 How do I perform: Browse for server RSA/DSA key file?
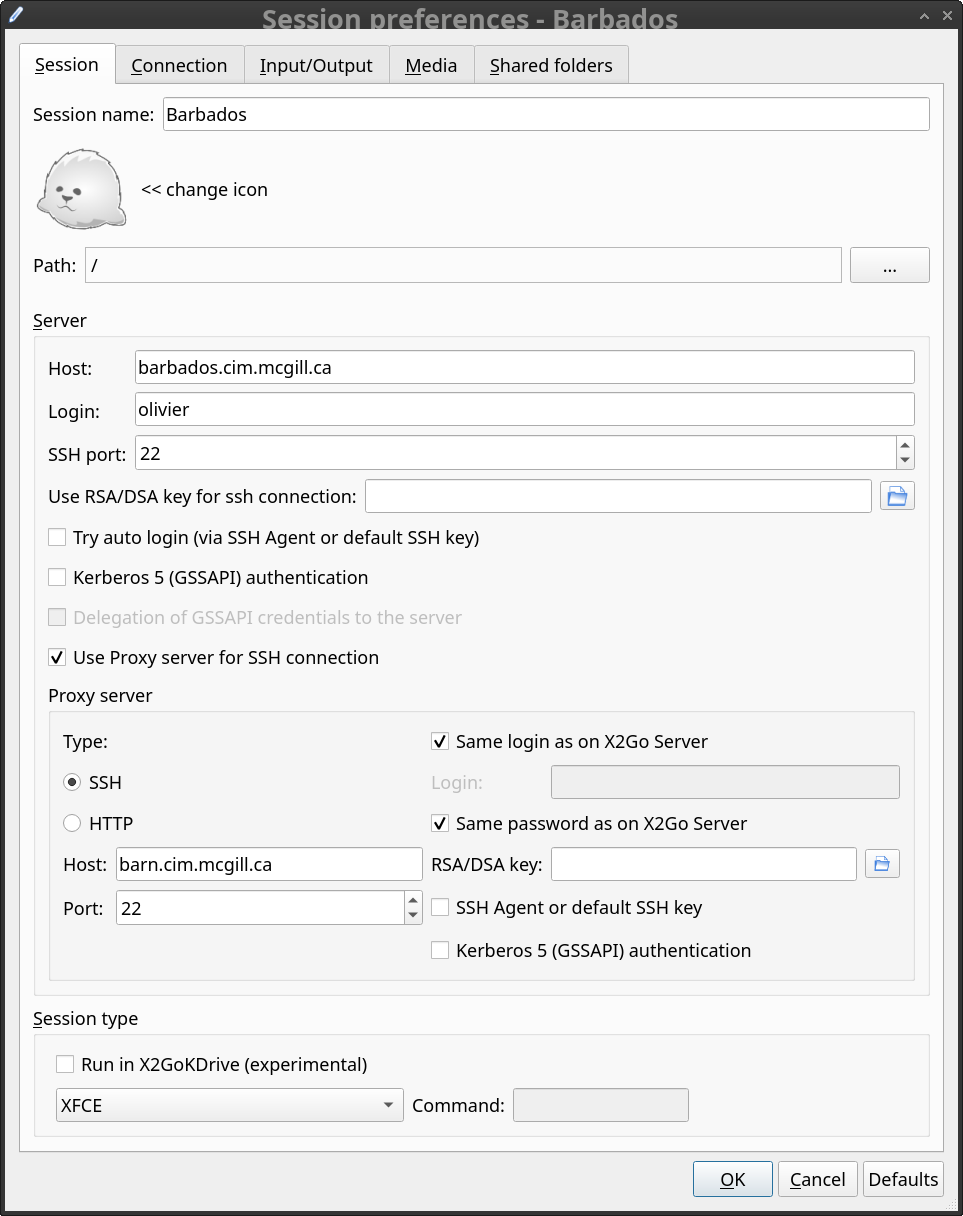pyautogui.click(x=897, y=496)
